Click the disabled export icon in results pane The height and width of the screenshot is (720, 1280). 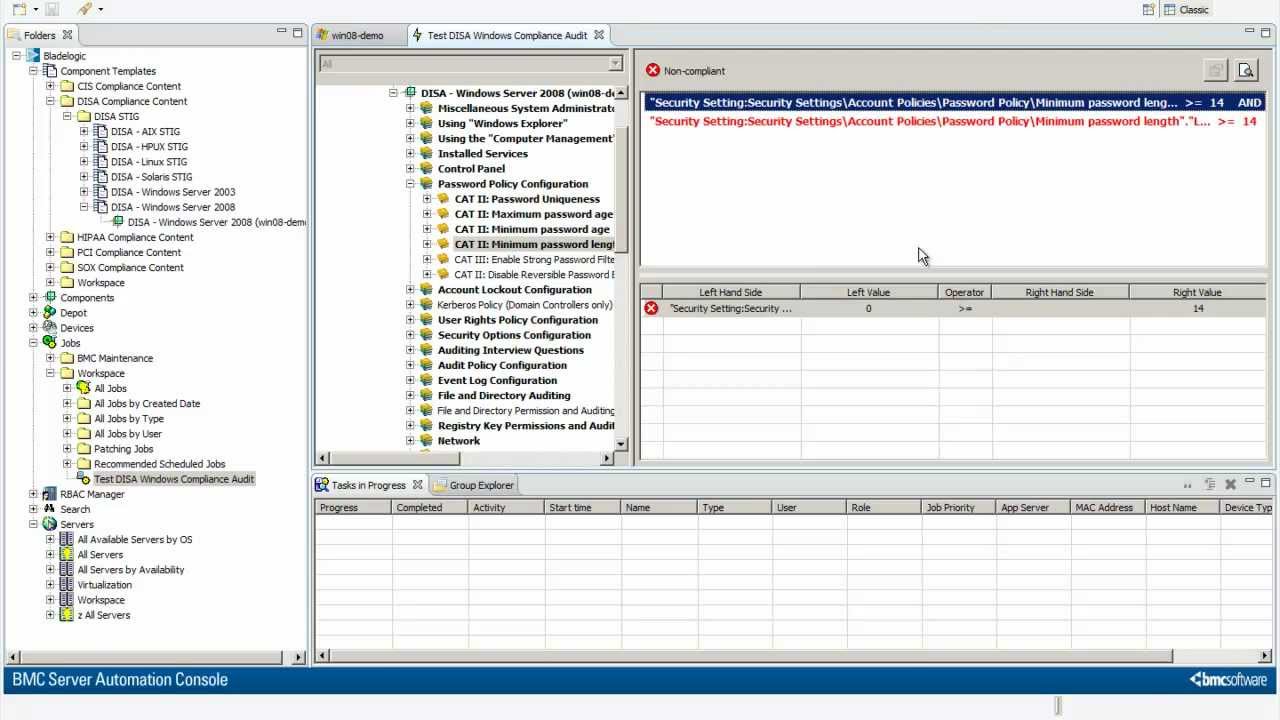pyautogui.click(x=1215, y=70)
